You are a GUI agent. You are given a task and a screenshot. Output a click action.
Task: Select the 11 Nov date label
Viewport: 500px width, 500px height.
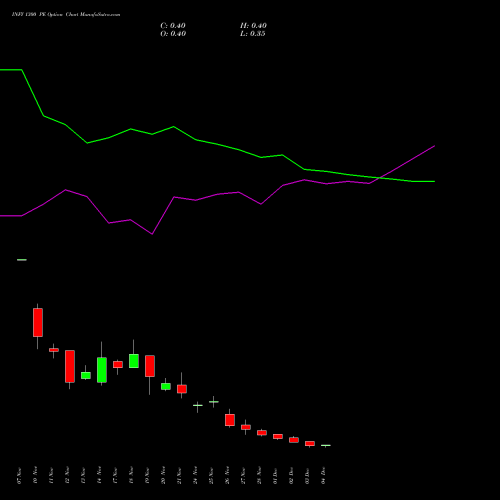51,476
